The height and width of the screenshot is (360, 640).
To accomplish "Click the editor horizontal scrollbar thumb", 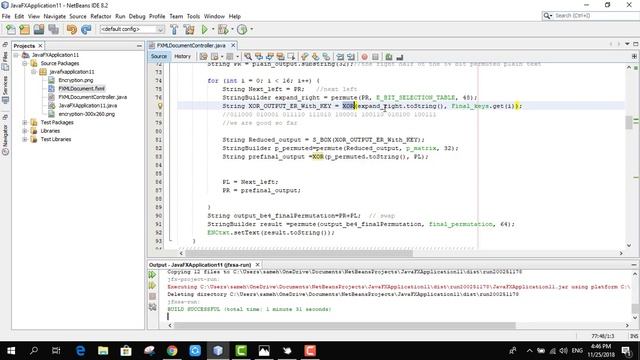I will click(299, 253).
